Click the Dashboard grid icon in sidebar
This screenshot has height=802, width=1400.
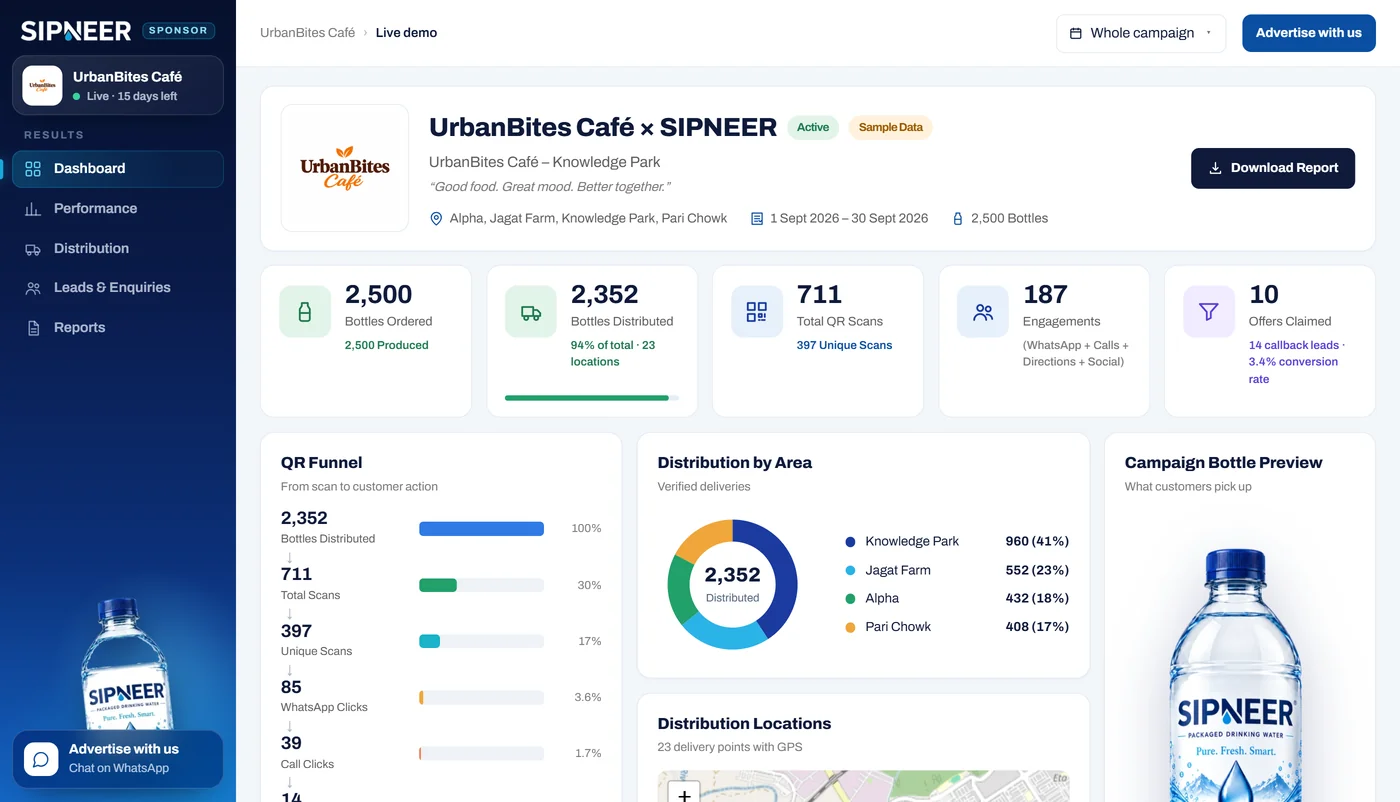[33, 169]
